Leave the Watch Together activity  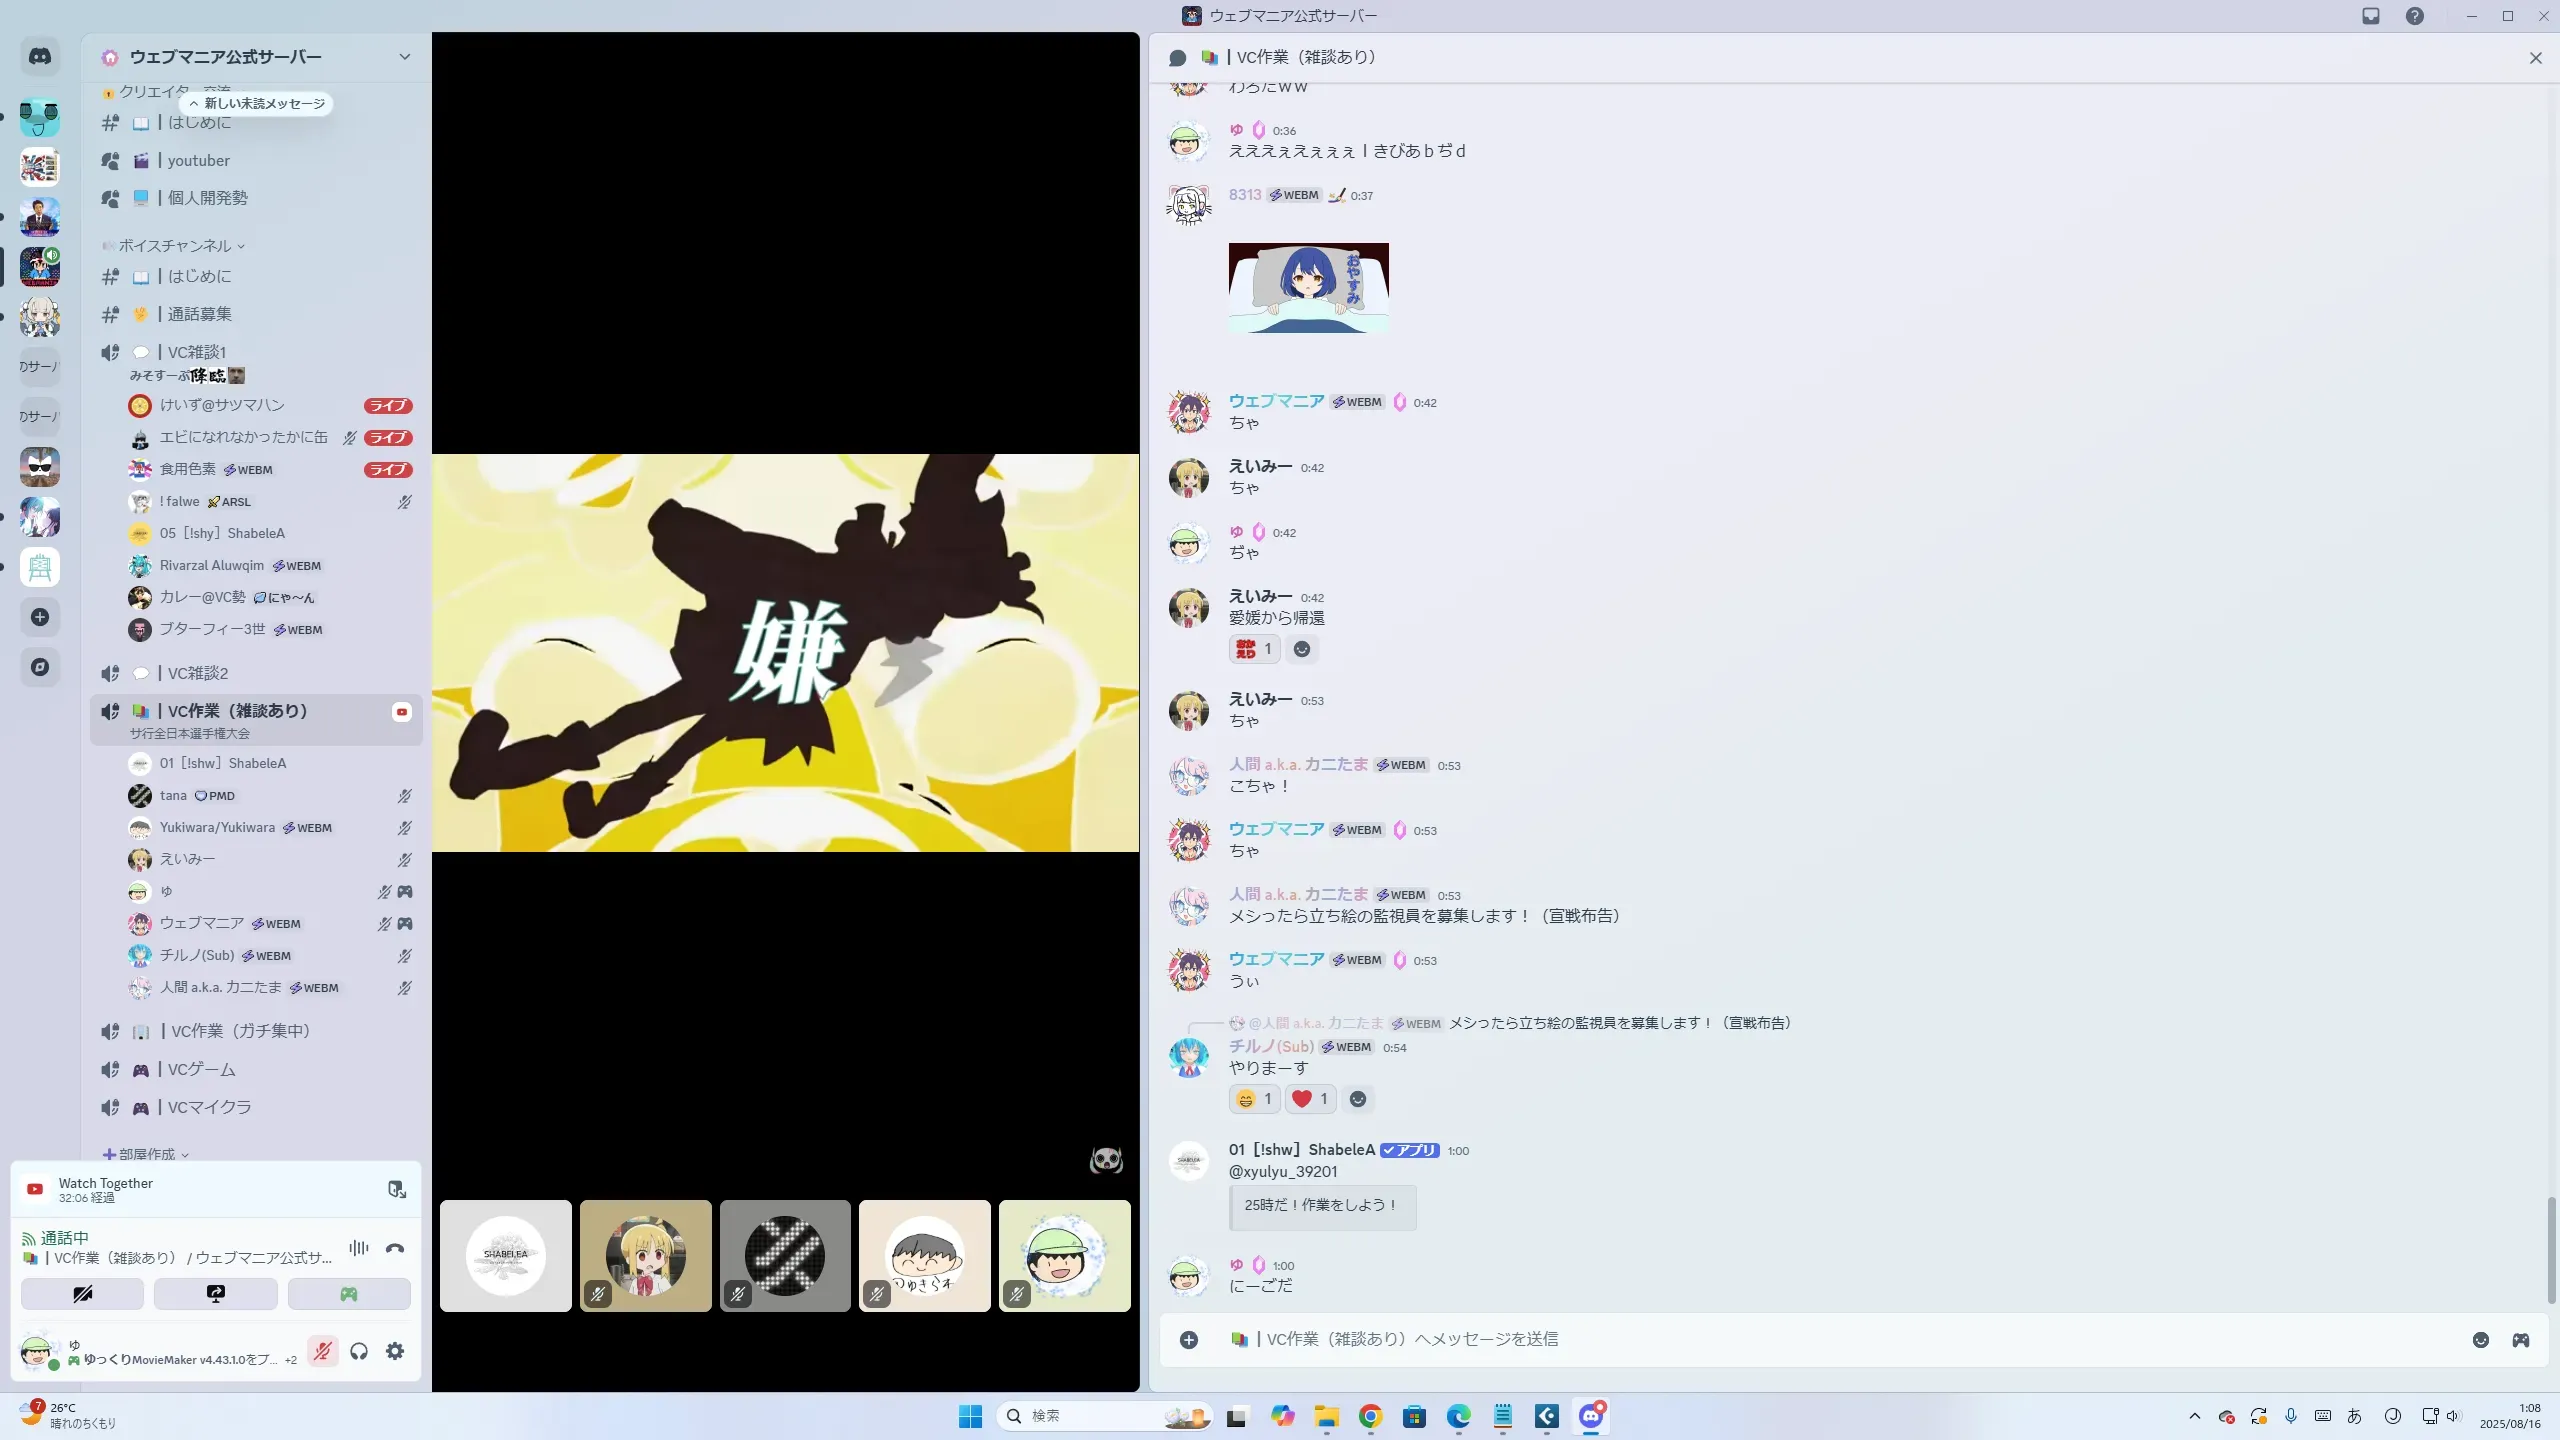[396, 1189]
